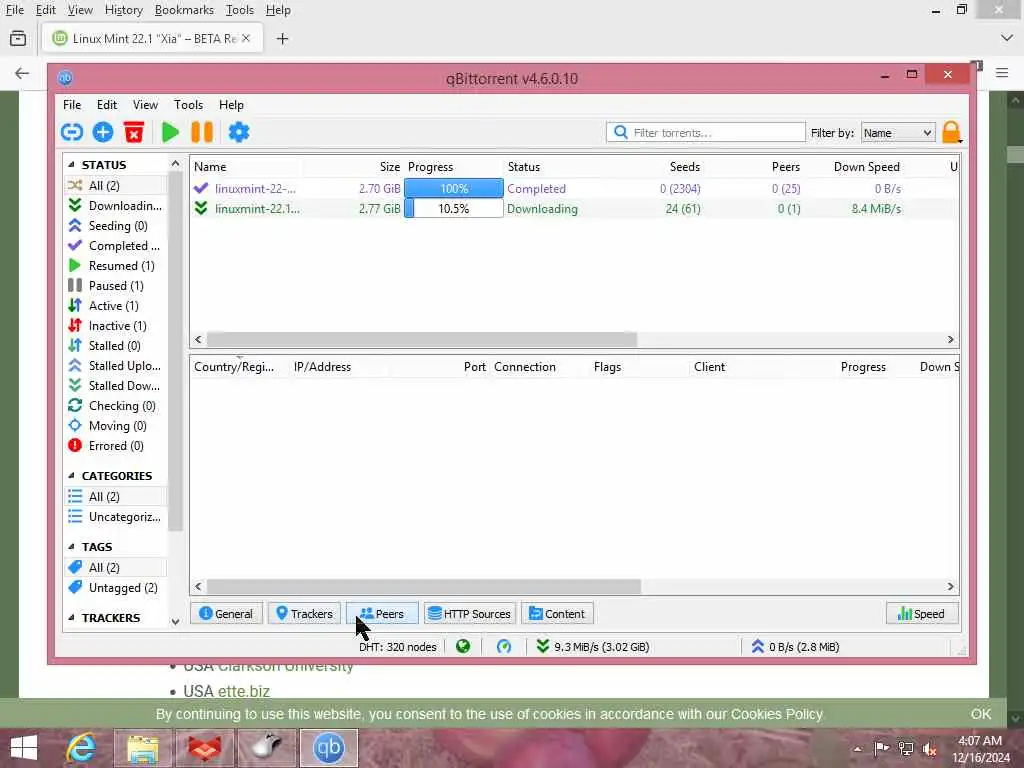Select the Errored (0) filter

pos(115,446)
